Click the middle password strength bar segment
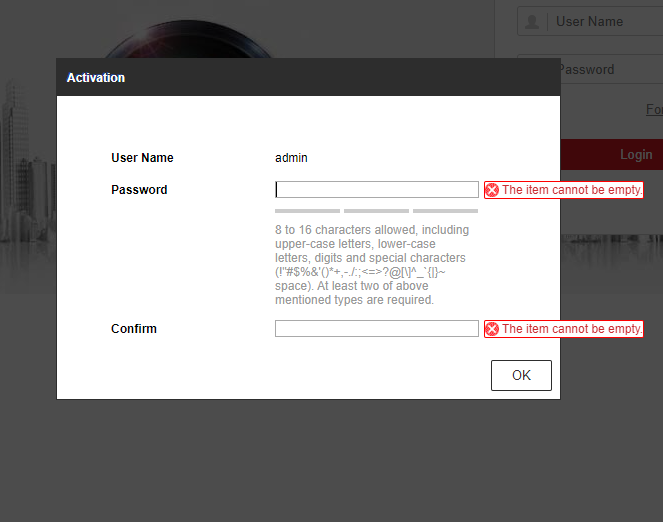 [376, 210]
